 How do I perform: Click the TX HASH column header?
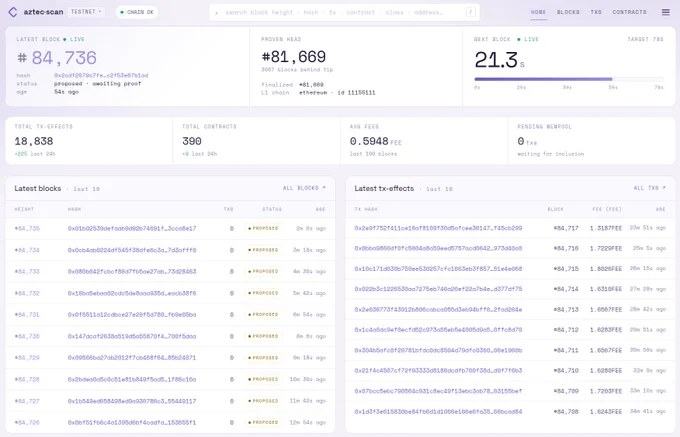click(366, 209)
